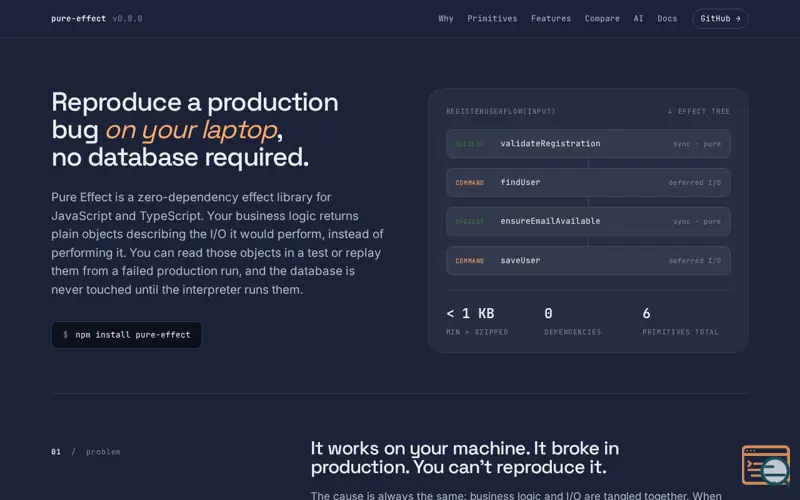Click the EFFECT TREE label
This screenshot has width=800, height=500.
[699, 111]
